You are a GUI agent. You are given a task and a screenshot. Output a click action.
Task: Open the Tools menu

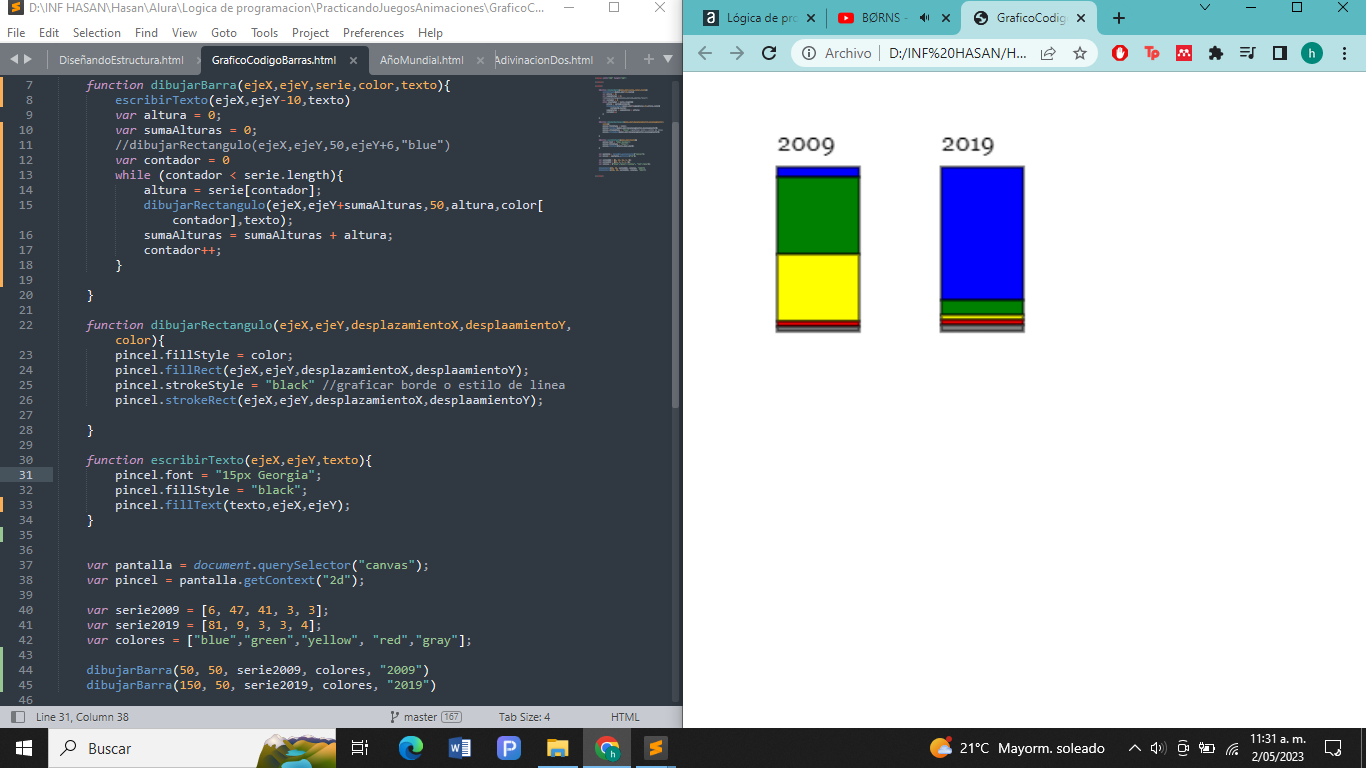pyautogui.click(x=265, y=33)
